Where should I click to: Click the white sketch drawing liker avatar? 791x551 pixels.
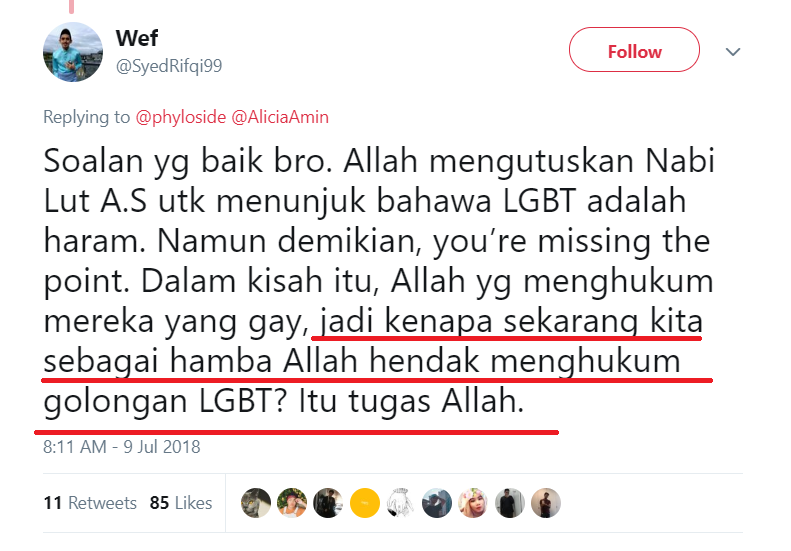tap(401, 503)
